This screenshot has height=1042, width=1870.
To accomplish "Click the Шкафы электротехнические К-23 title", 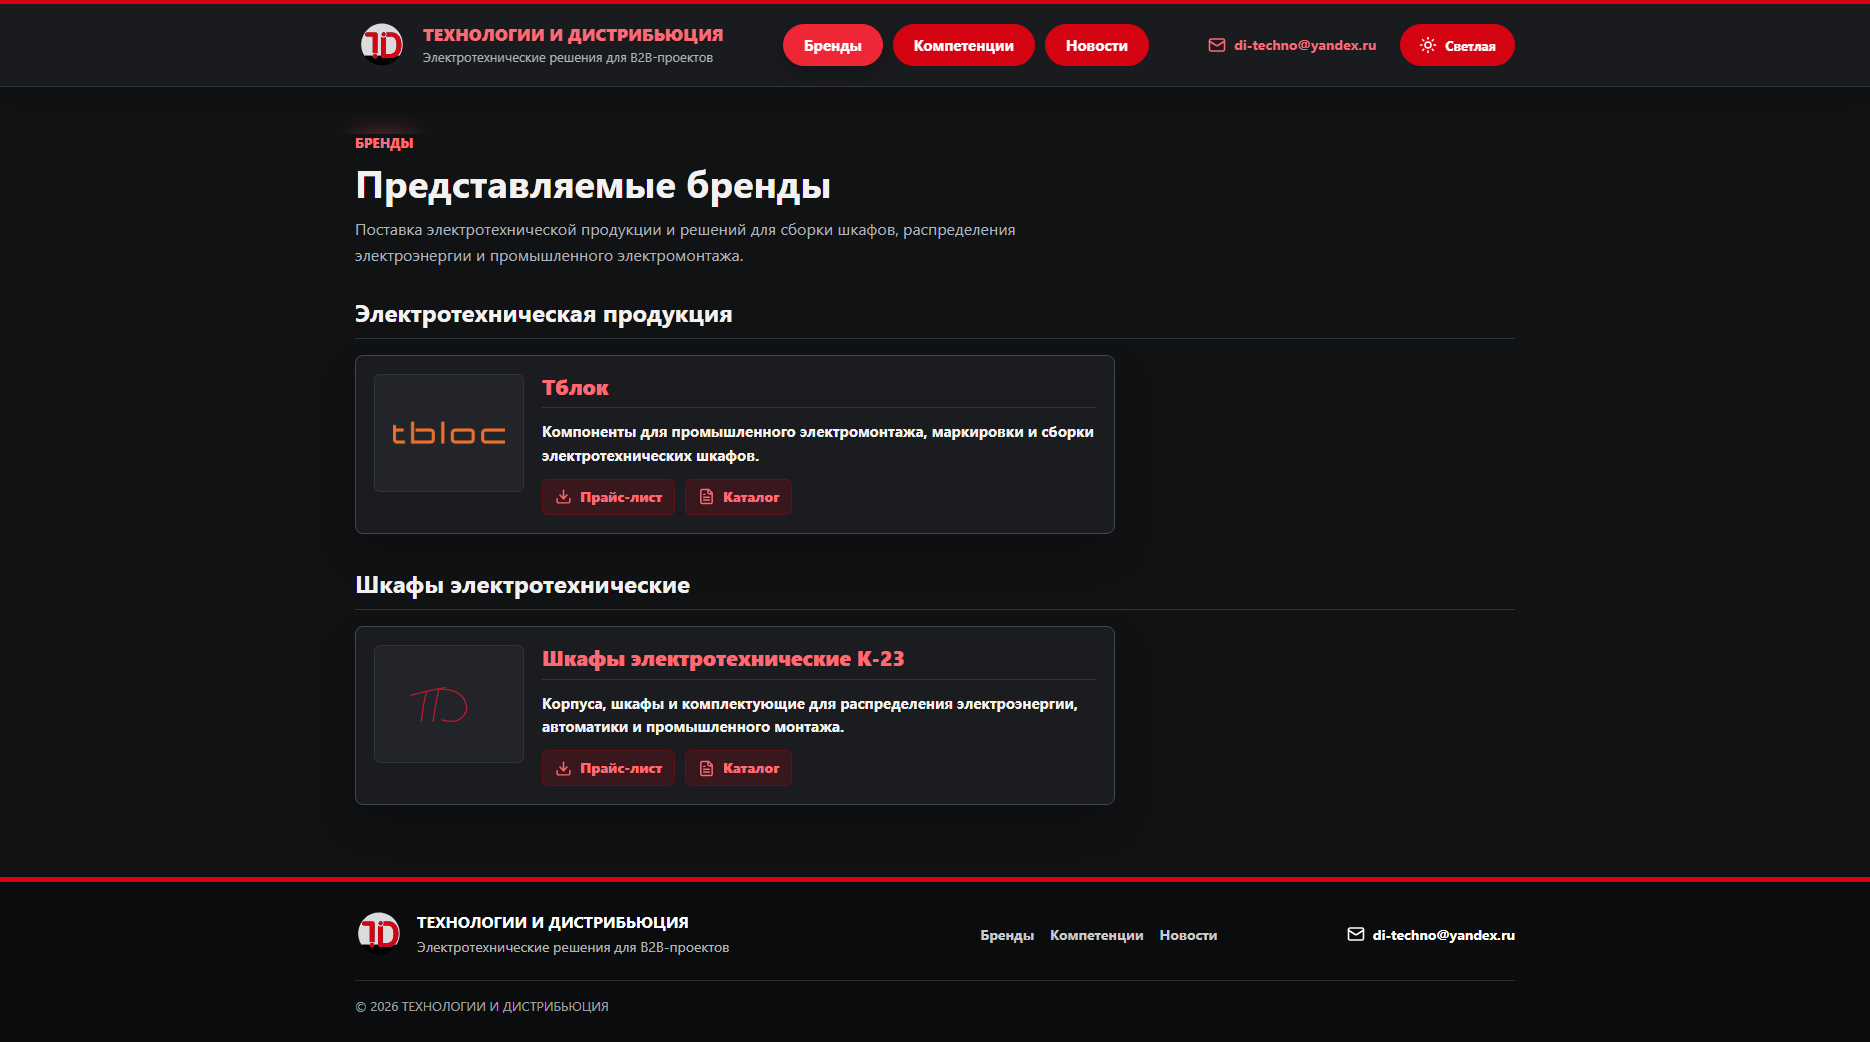I will (723, 659).
